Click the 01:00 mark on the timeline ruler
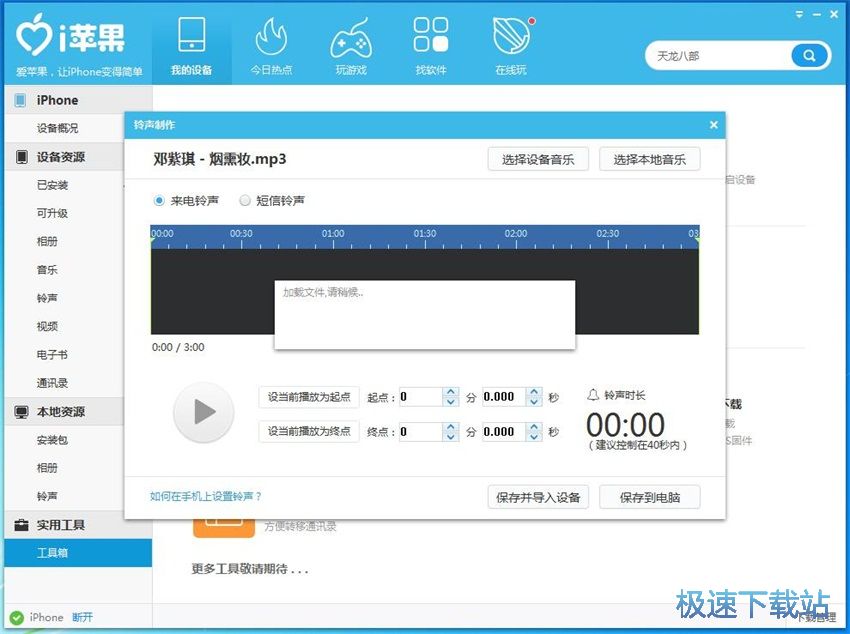The image size is (850, 634). (x=333, y=234)
